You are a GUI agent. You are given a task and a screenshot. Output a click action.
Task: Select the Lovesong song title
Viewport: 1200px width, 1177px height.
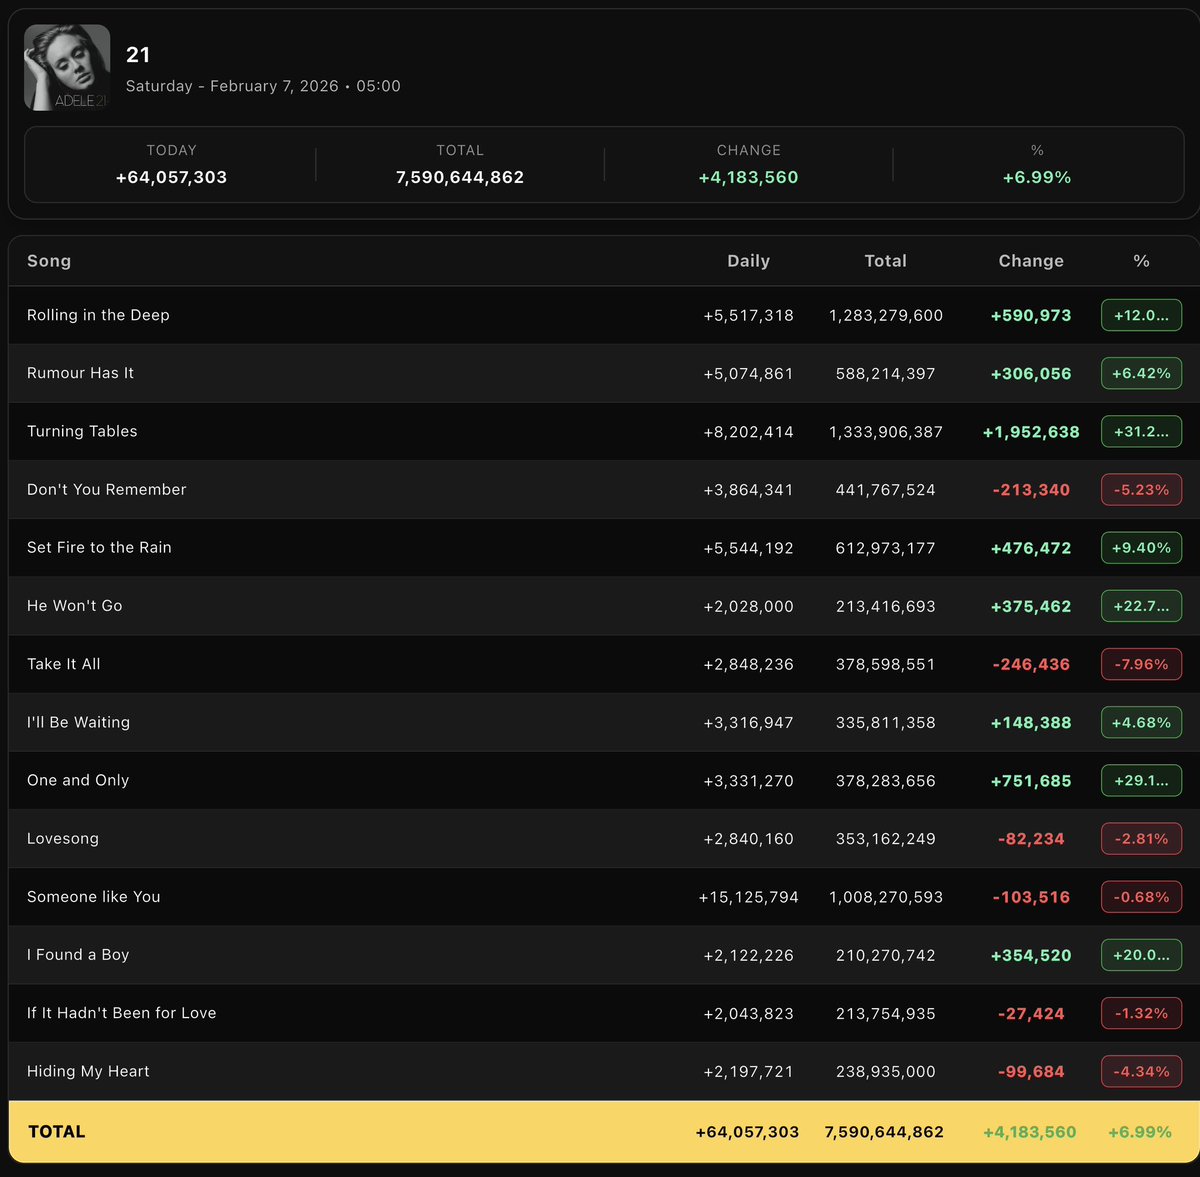tap(63, 838)
